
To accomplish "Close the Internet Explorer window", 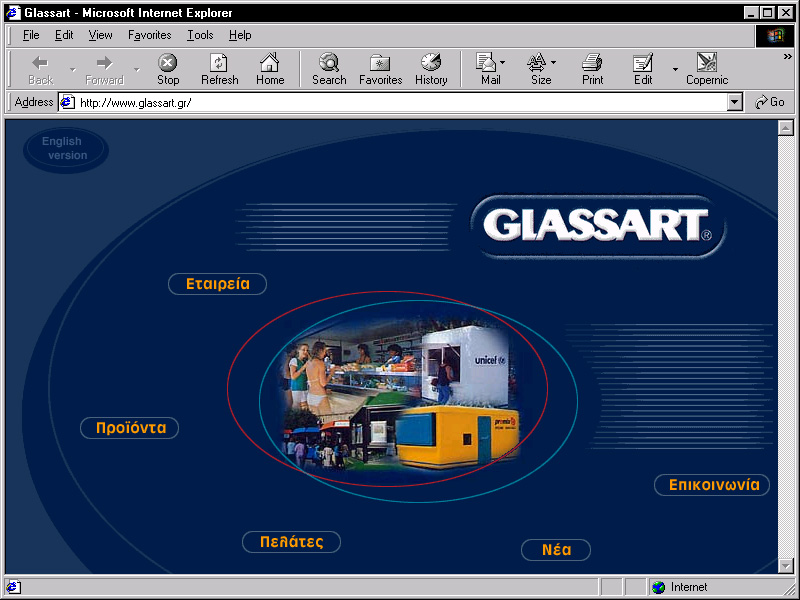I will coord(786,13).
